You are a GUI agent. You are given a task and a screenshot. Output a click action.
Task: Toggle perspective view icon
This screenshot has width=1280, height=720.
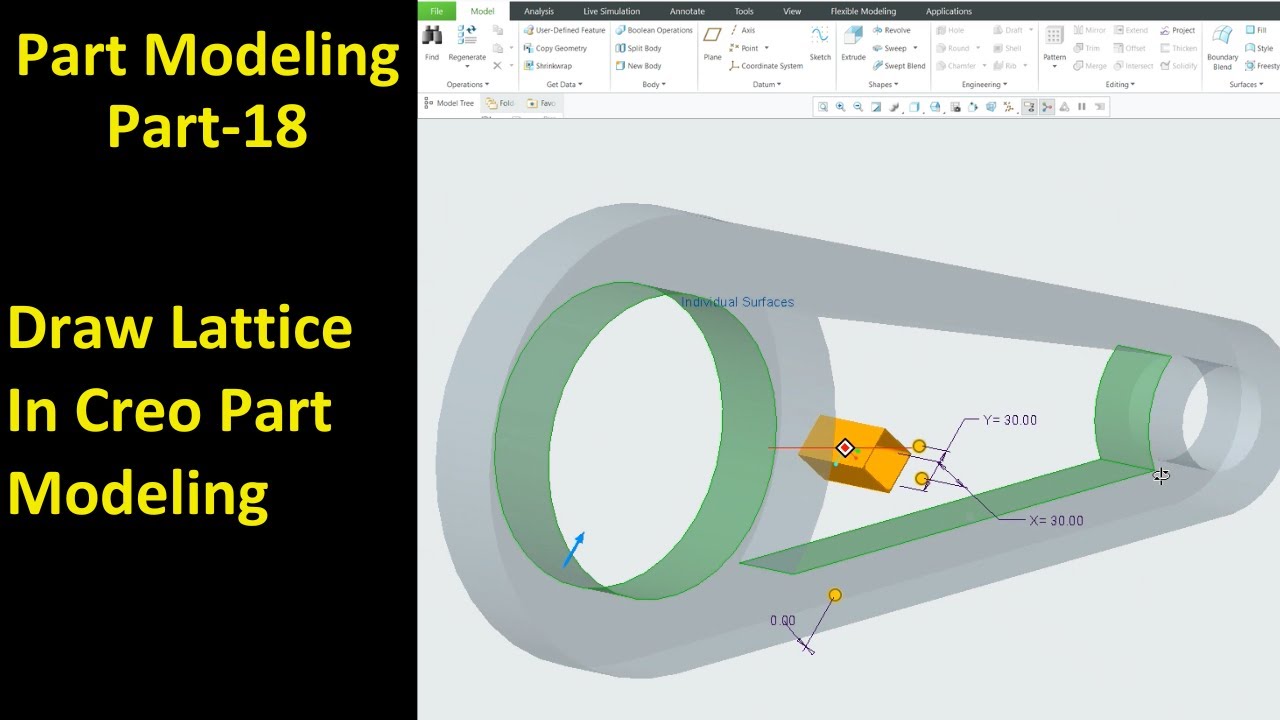click(x=991, y=107)
